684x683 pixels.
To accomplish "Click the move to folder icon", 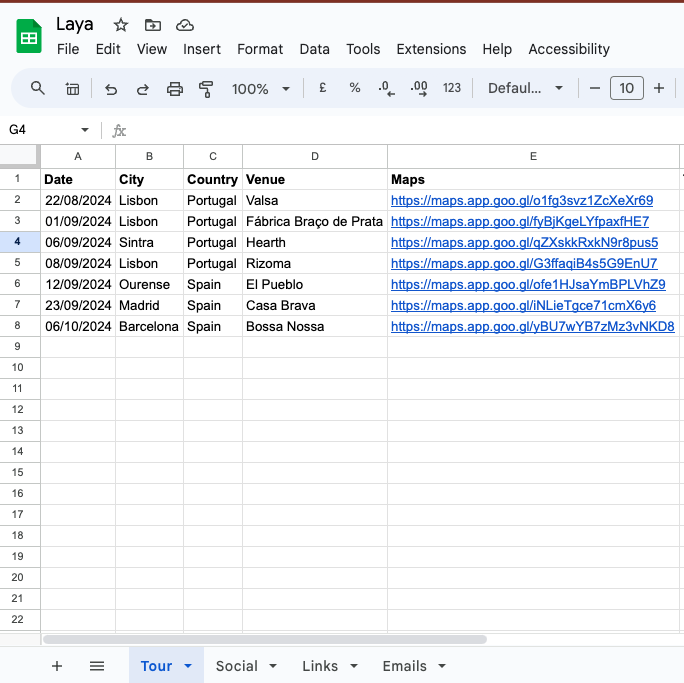I will [153, 25].
